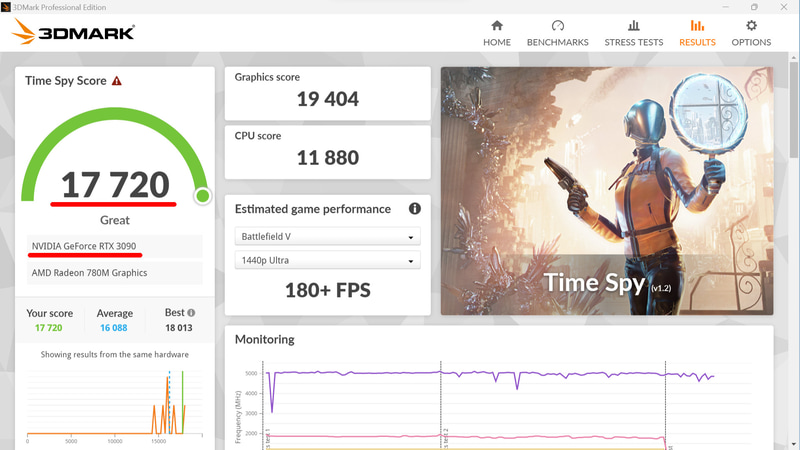The image size is (800, 450).
Task: Click the NVIDIA GeForce RTX 3090 entry
Action: pyautogui.click(x=115, y=246)
